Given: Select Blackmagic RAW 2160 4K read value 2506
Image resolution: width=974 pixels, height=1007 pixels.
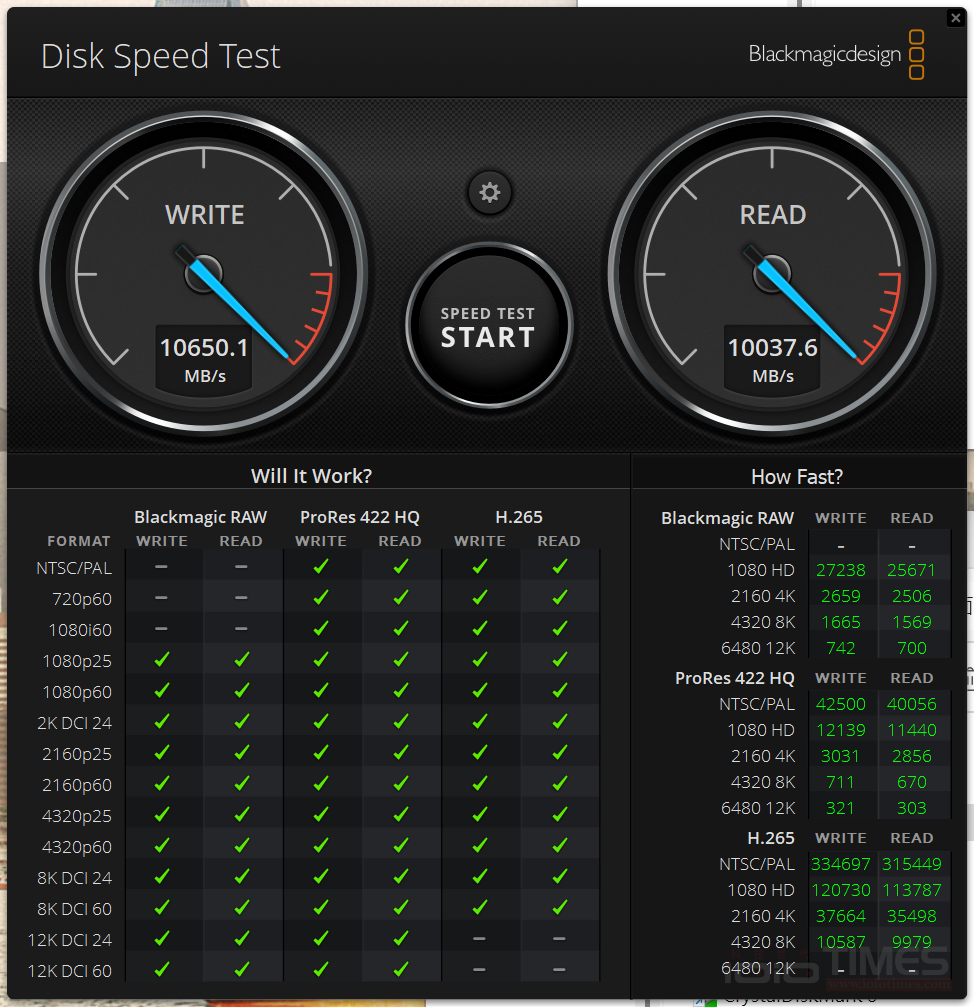Looking at the screenshot, I should tap(912, 596).
